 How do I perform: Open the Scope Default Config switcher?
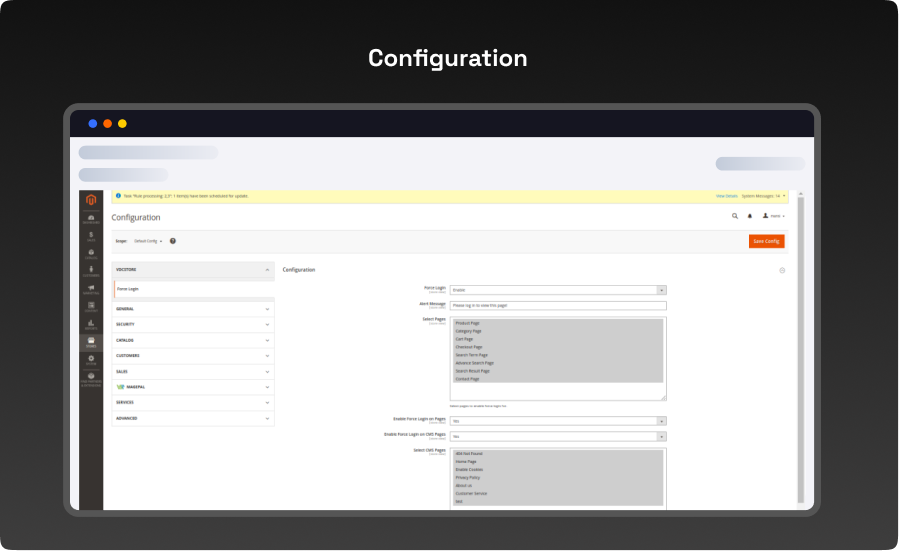(x=148, y=241)
